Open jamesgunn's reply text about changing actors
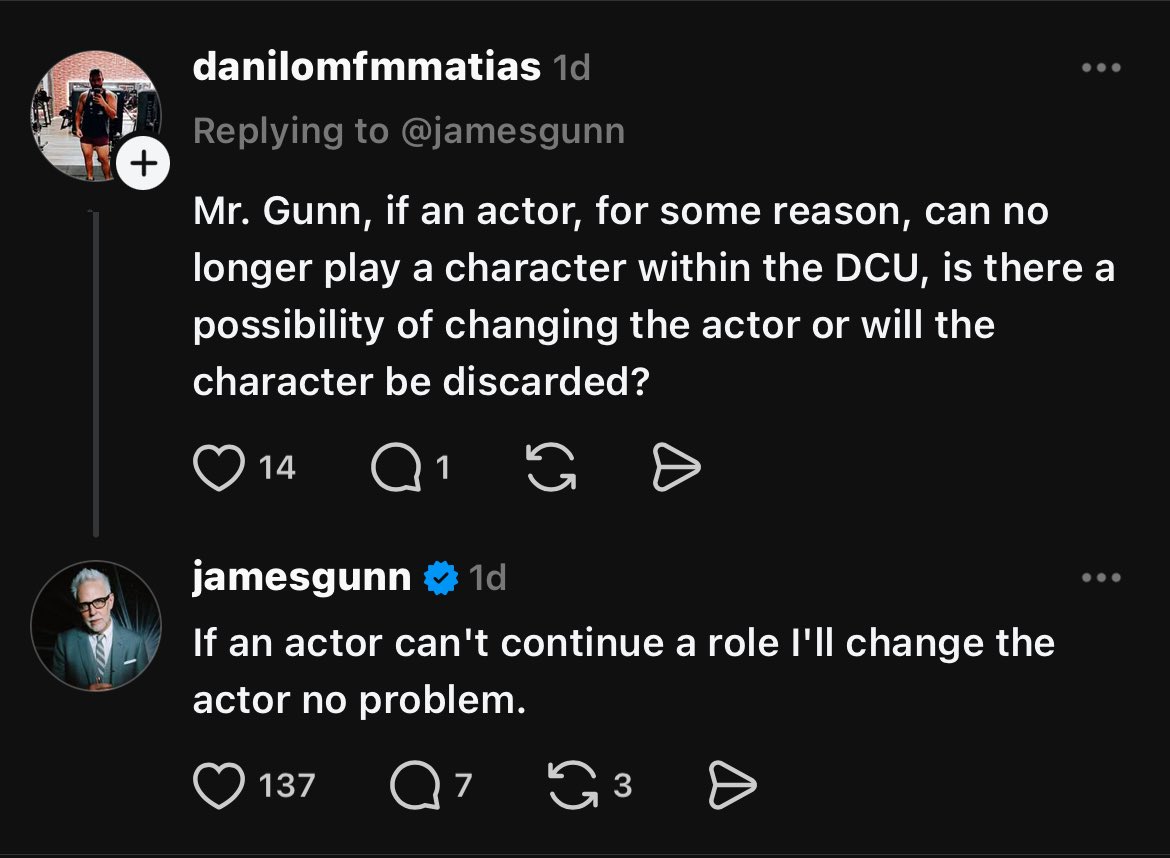 pyautogui.click(x=623, y=671)
